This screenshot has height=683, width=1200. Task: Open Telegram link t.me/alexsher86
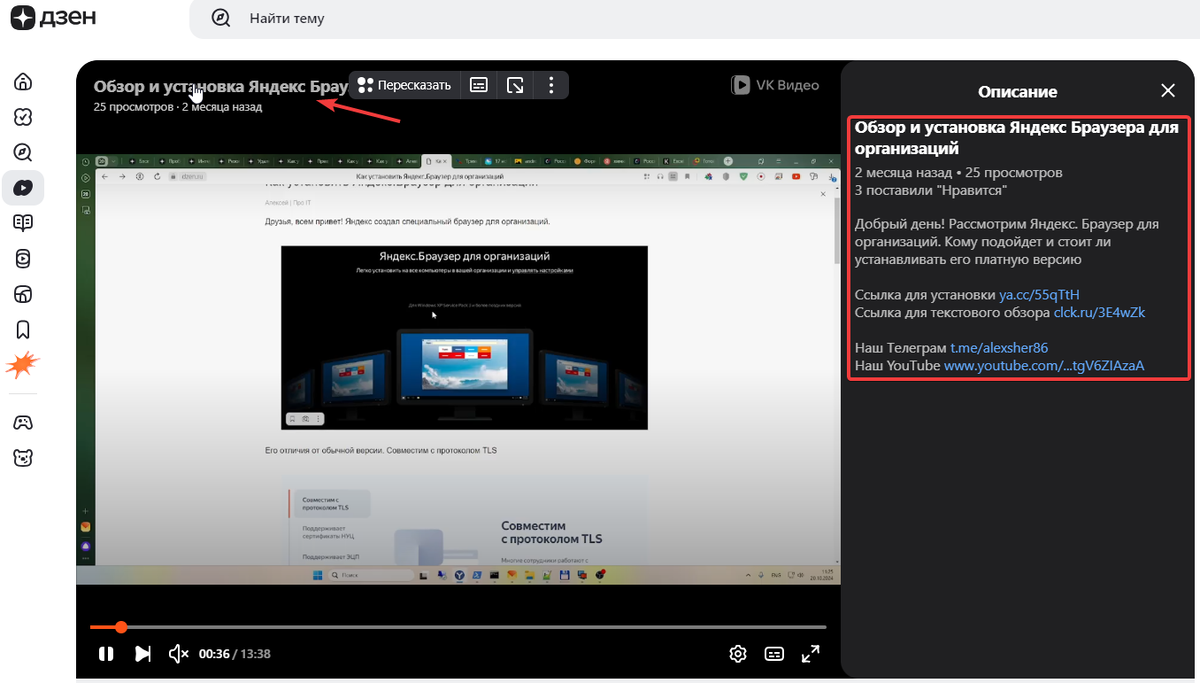point(999,348)
